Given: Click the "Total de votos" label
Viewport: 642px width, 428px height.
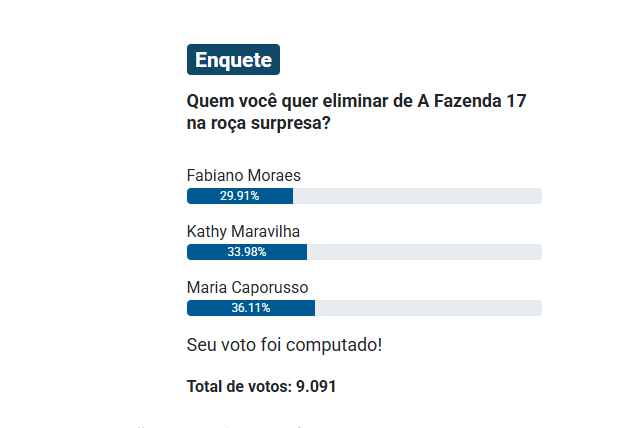Looking at the screenshot, I should coord(239,385).
